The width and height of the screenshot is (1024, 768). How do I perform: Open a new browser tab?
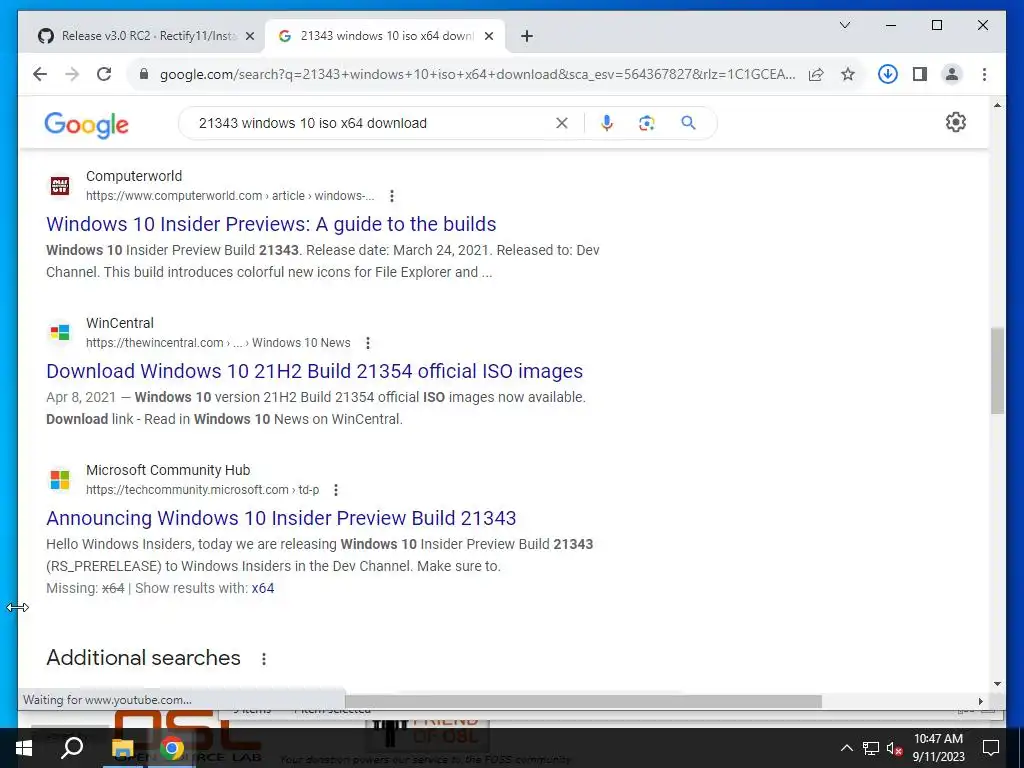coord(527,36)
